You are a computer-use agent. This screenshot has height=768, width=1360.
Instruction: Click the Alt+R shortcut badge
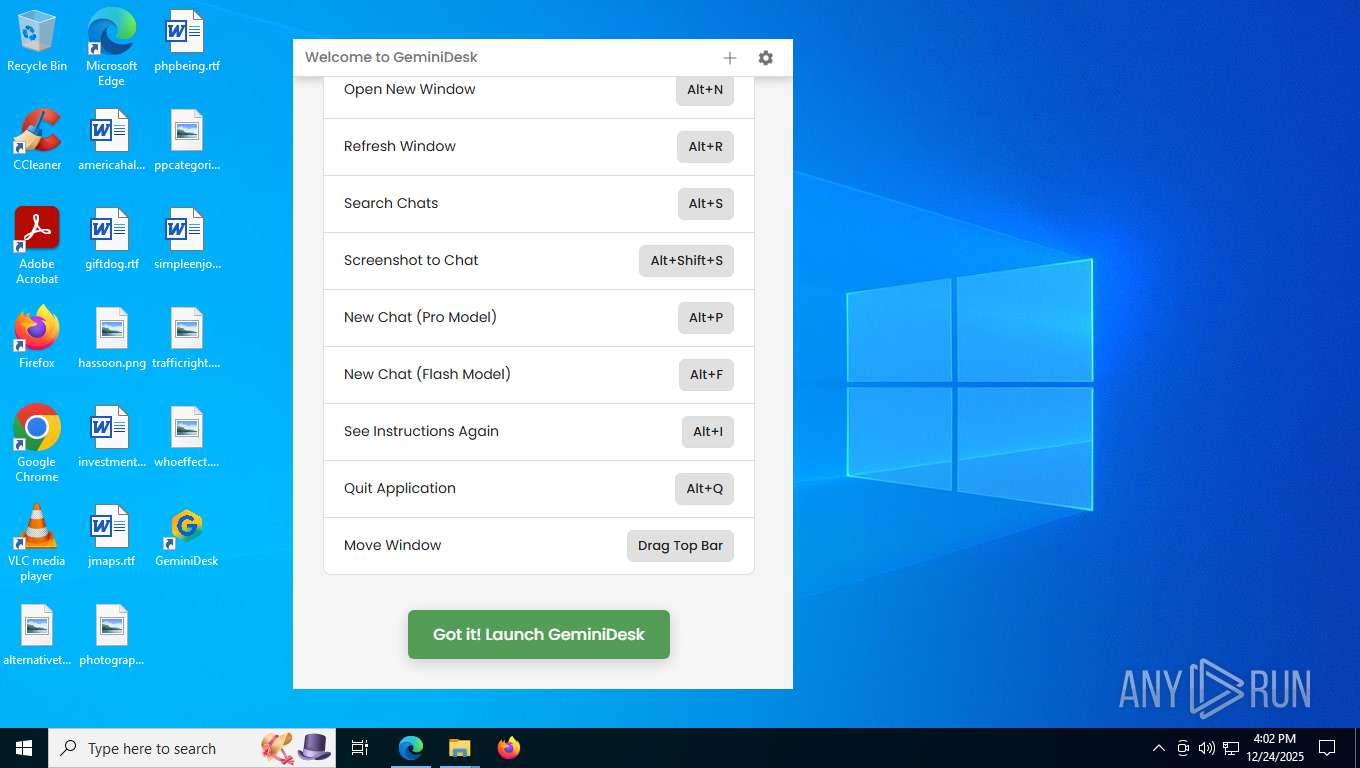705,147
